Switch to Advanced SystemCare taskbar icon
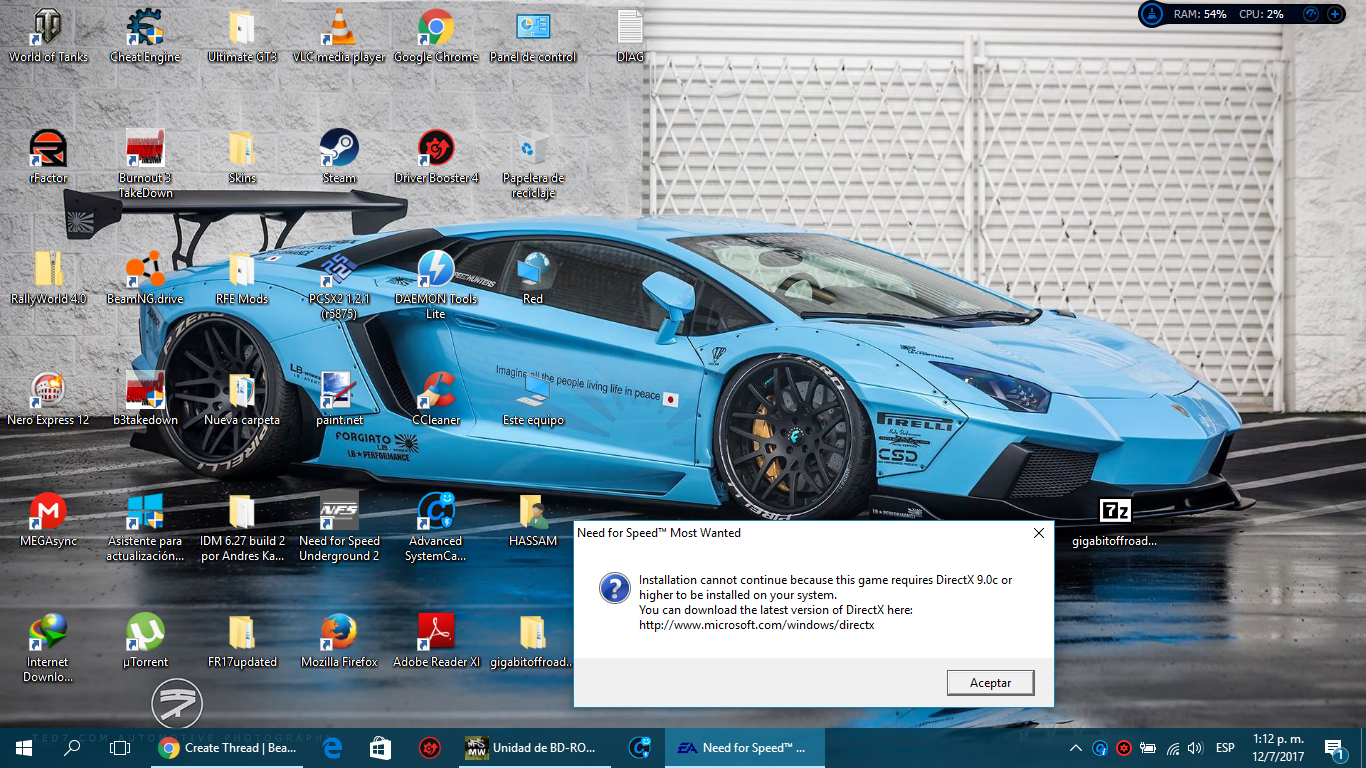The width and height of the screenshot is (1366, 768). (x=640, y=747)
